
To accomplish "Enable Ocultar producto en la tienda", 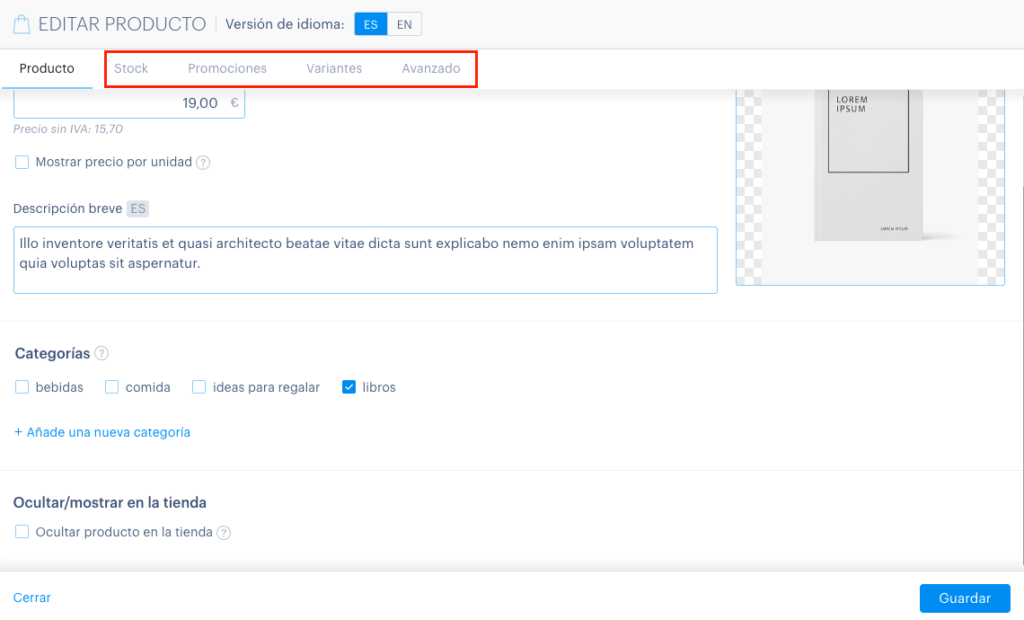I will (22, 532).
